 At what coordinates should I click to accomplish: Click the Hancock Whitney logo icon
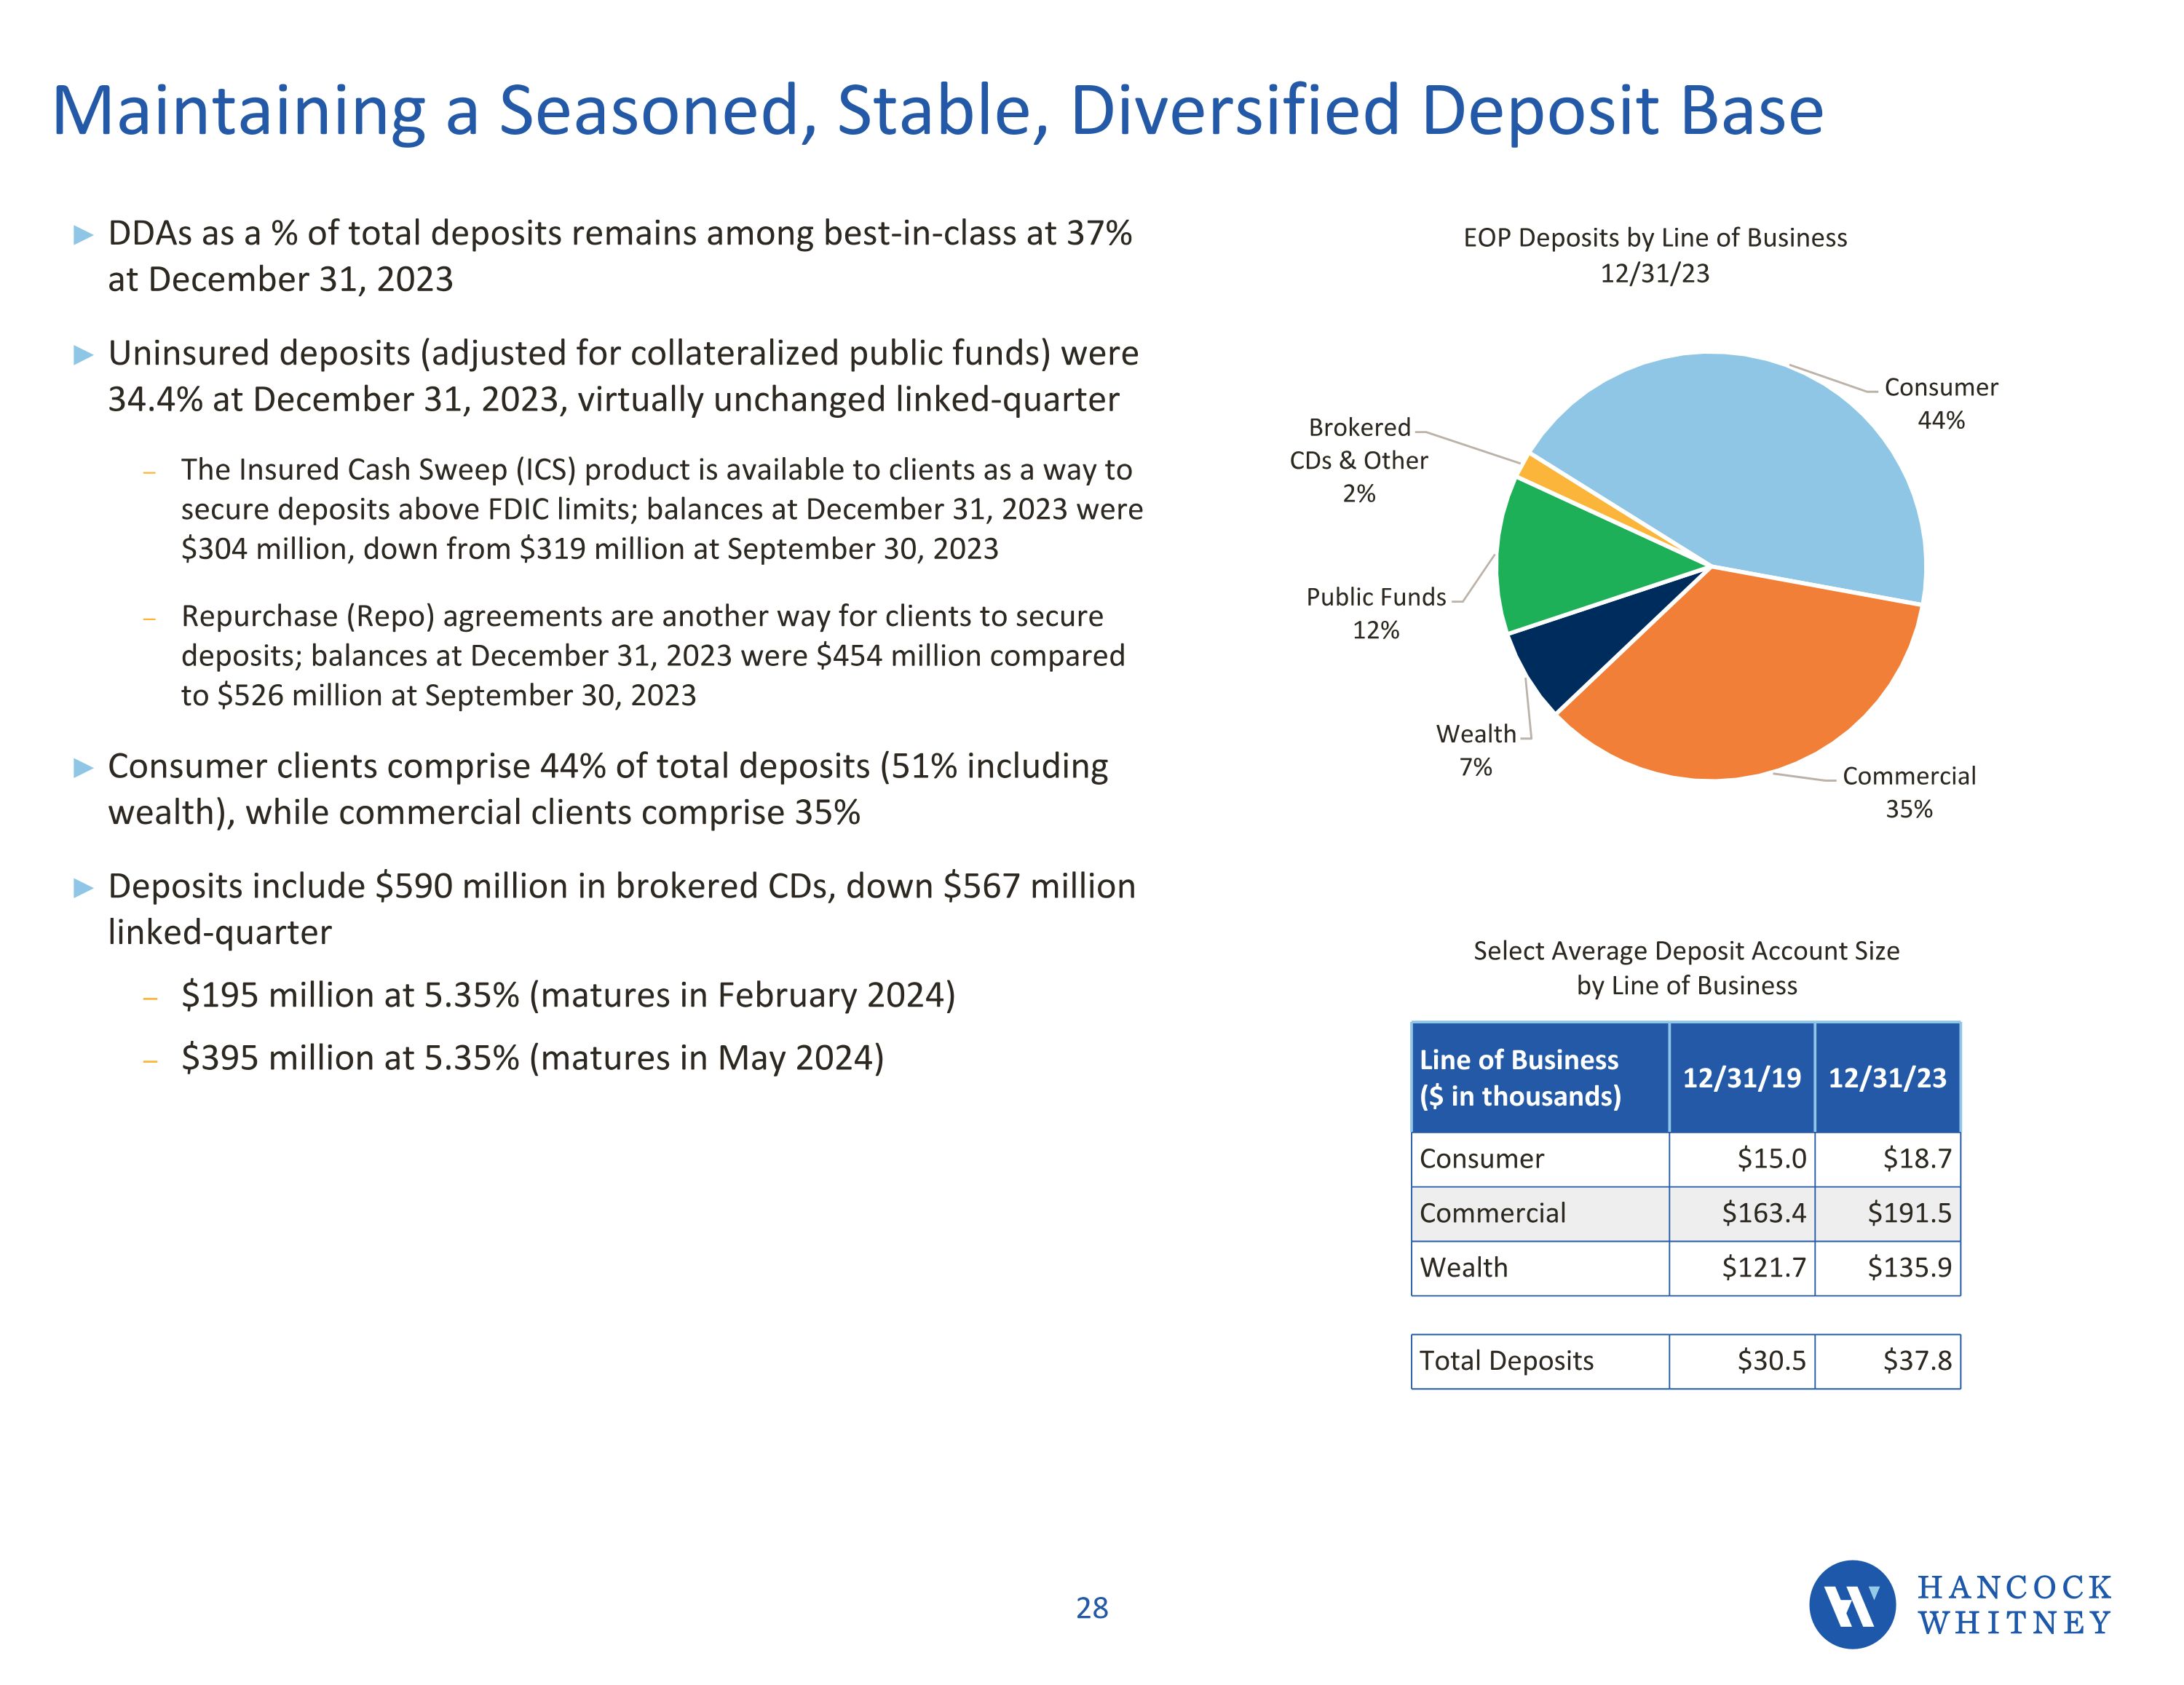tap(1852, 1604)
